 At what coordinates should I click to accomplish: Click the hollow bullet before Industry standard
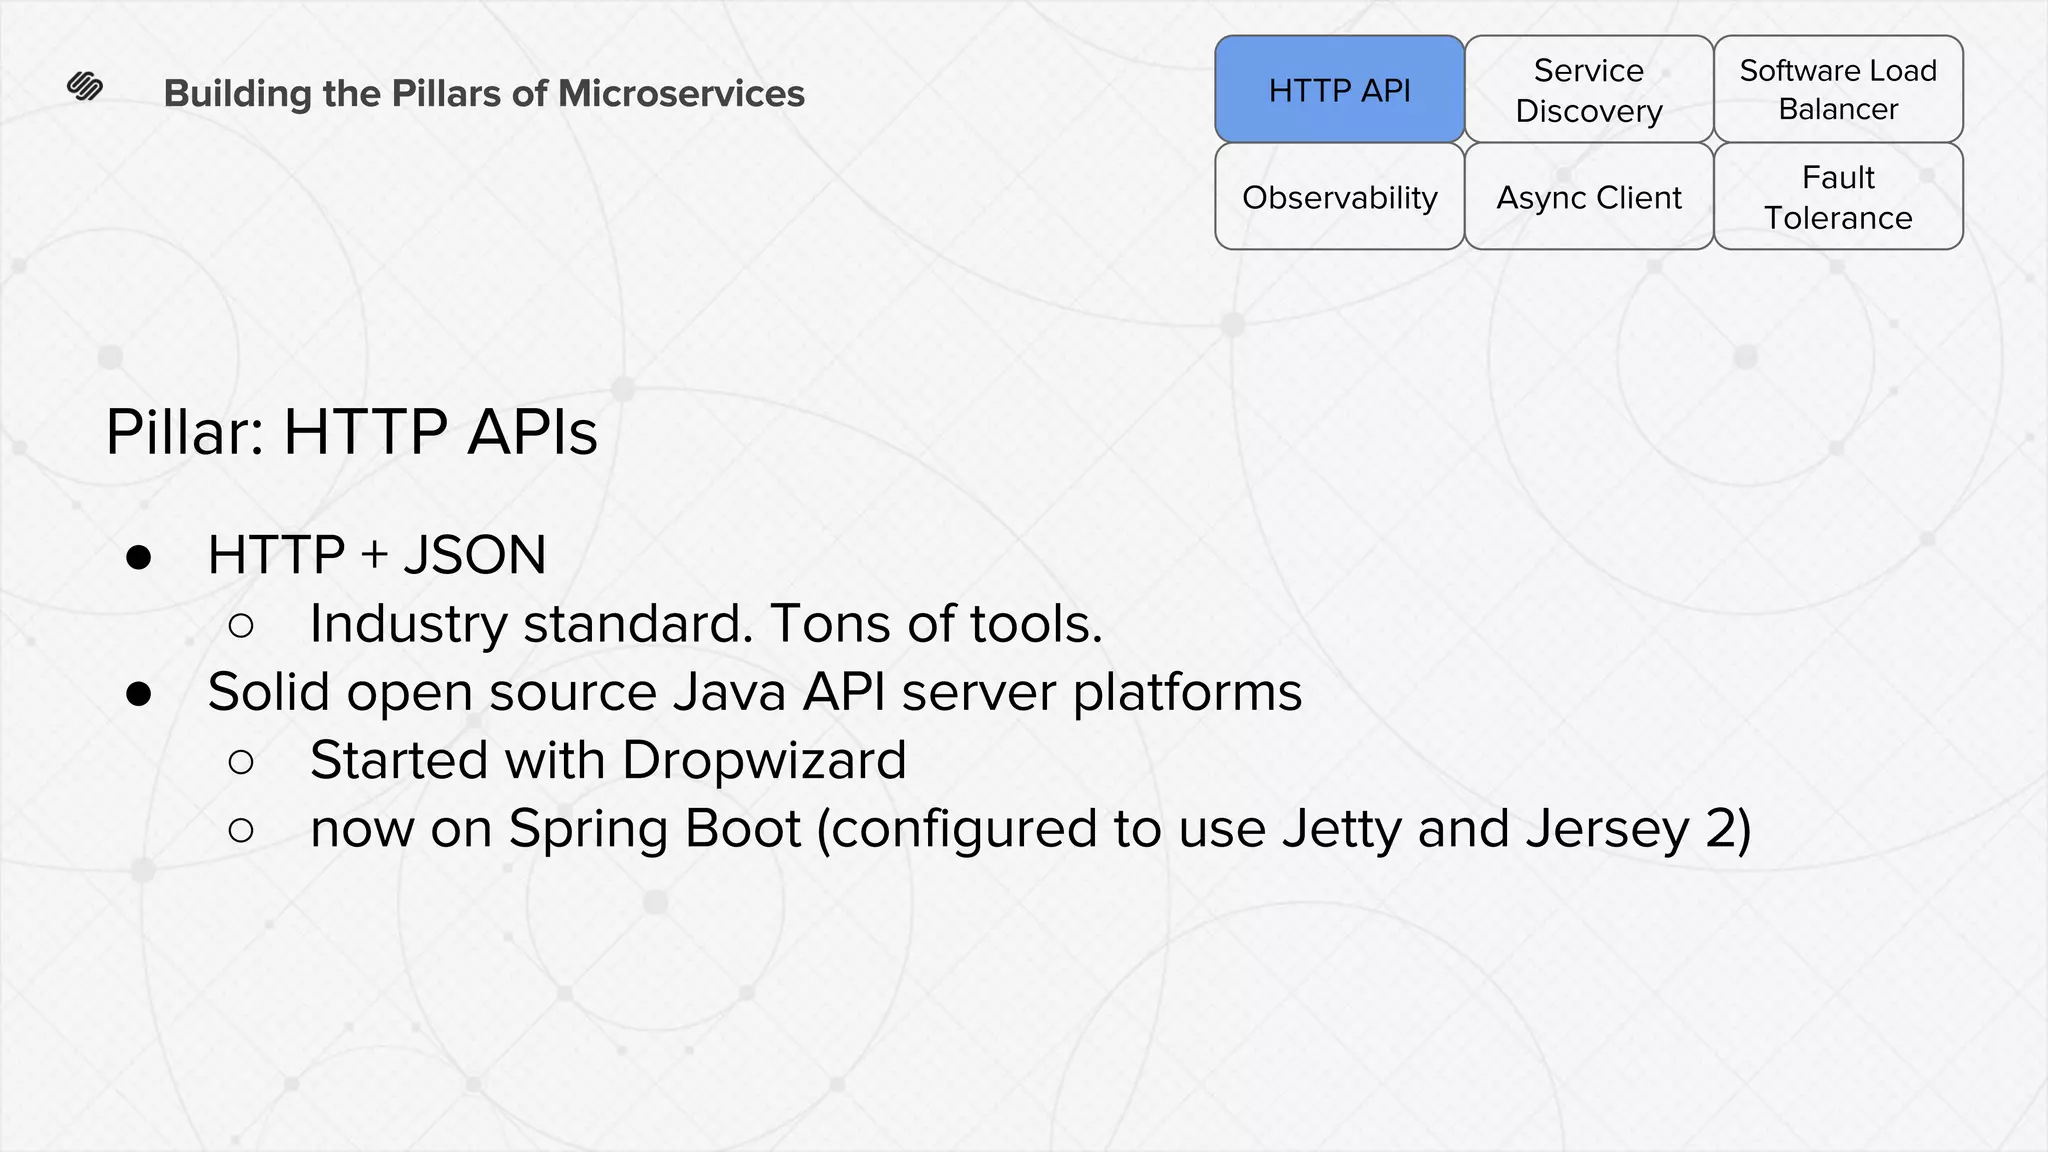click(x=241, y=627)
